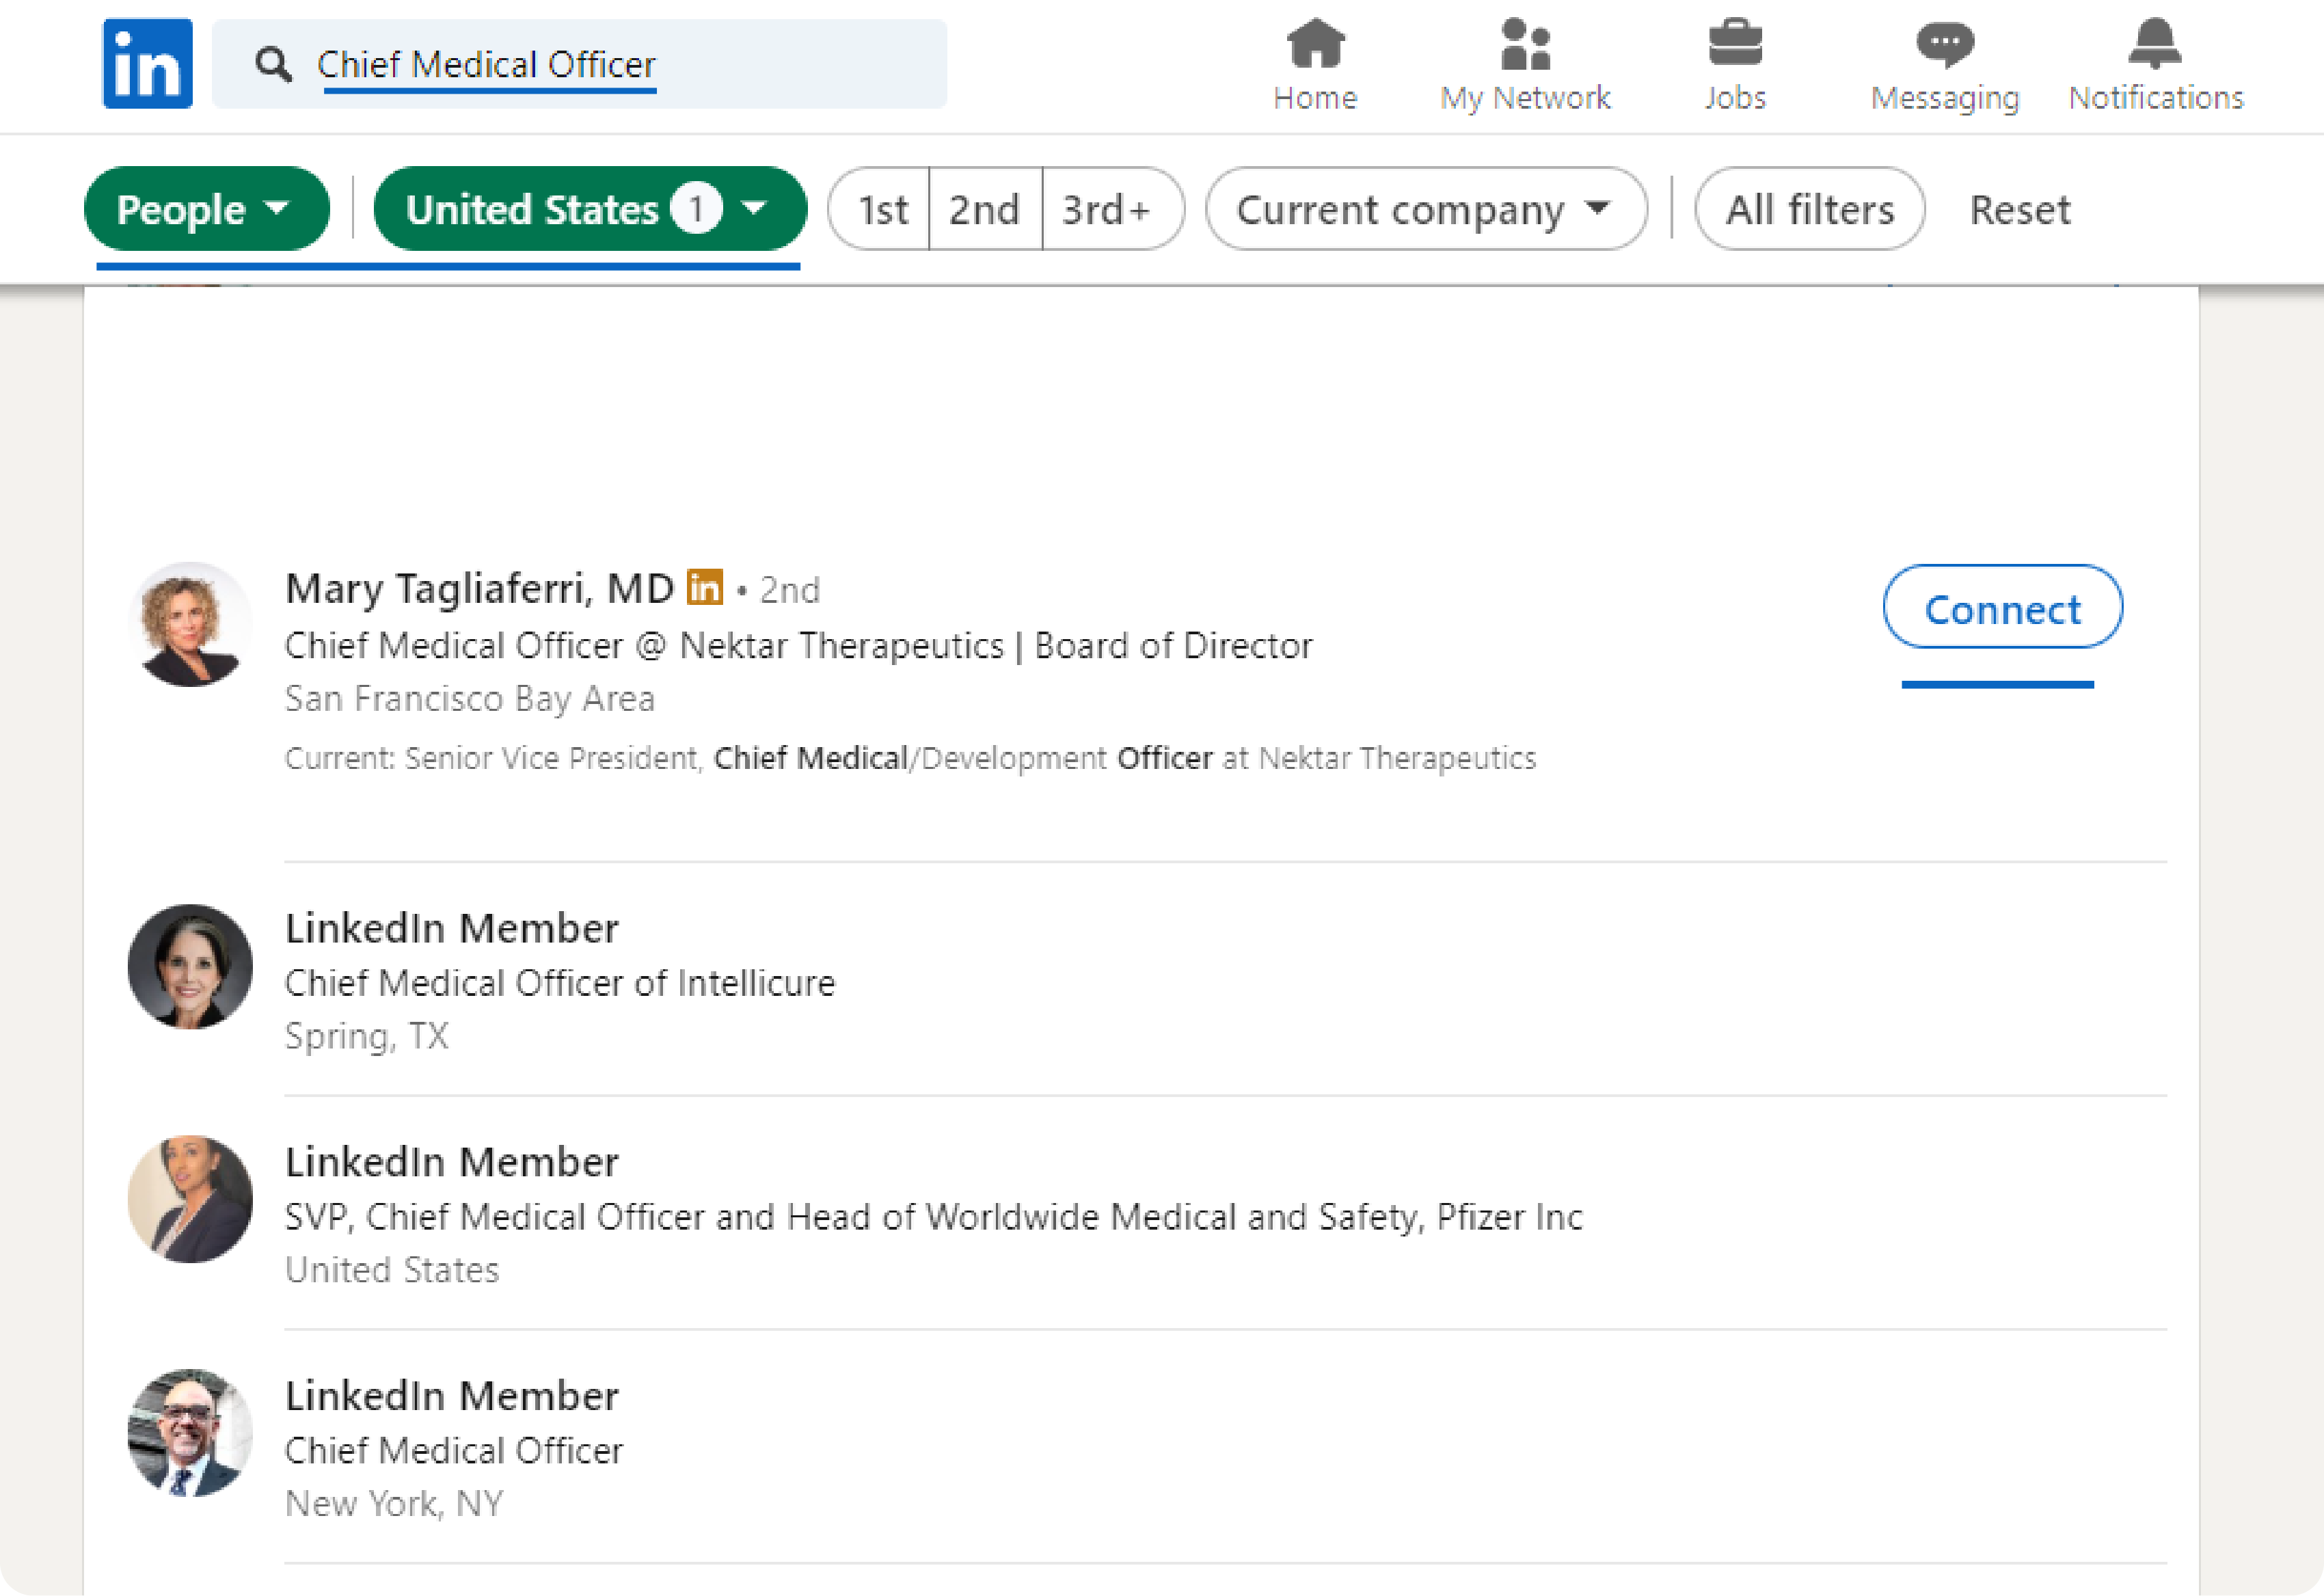Click the Current: Senior Vice President line

[x=910, y=758]
